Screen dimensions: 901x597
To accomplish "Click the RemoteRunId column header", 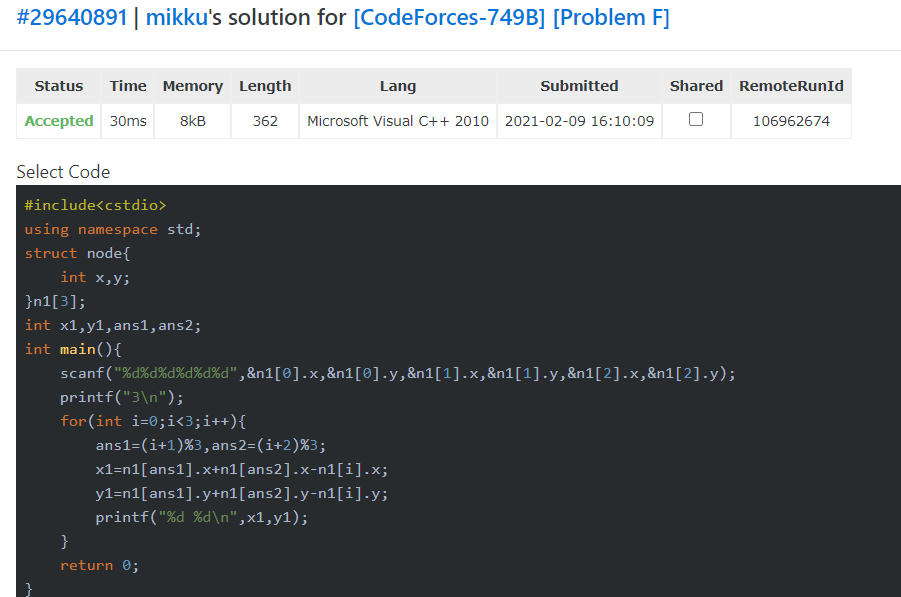I will tap(791, 86).
